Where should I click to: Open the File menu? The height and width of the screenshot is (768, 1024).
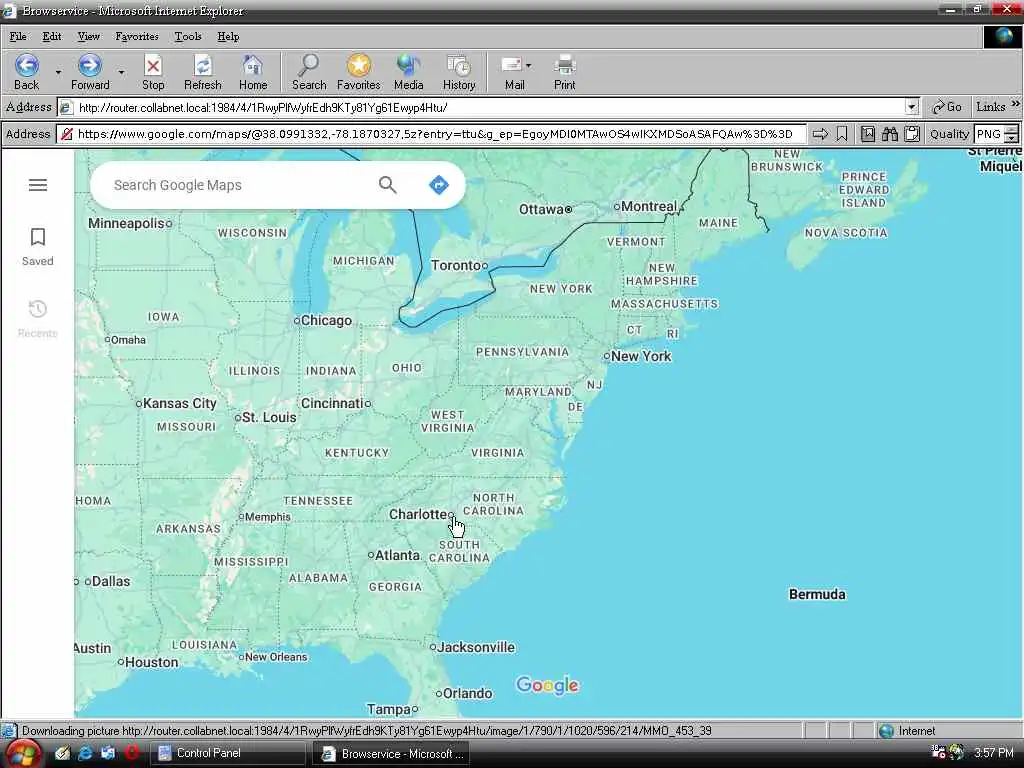tap(18, 37)
